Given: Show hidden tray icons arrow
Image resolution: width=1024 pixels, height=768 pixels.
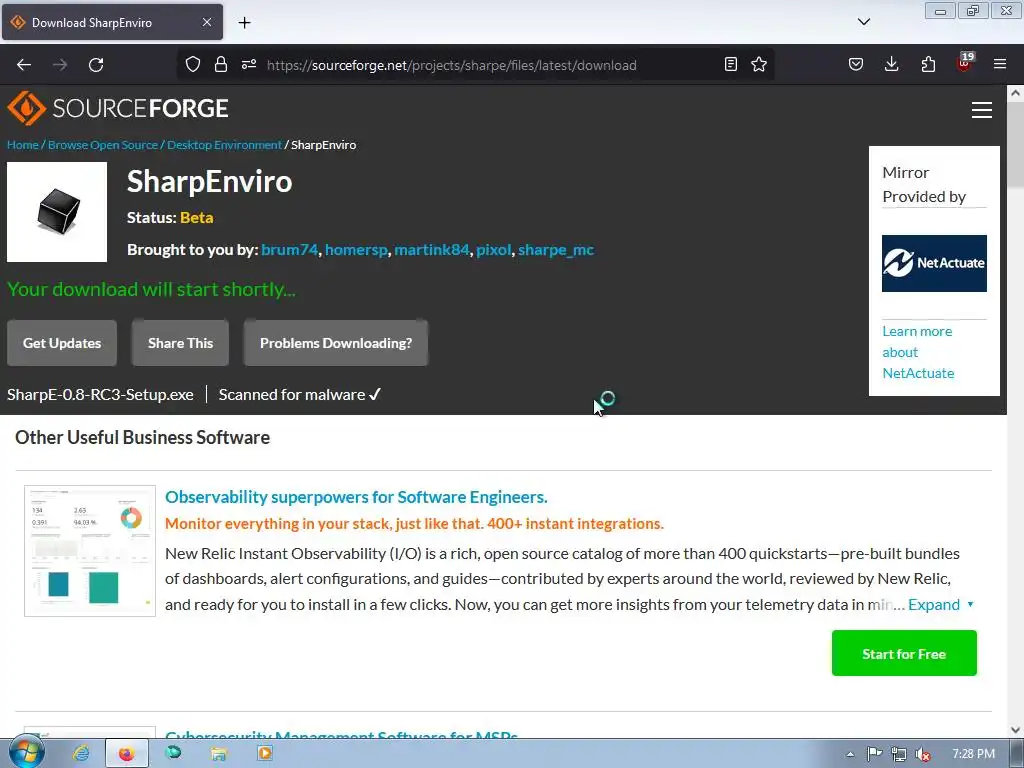Looking at the screenshot, I should pos(850,754).
